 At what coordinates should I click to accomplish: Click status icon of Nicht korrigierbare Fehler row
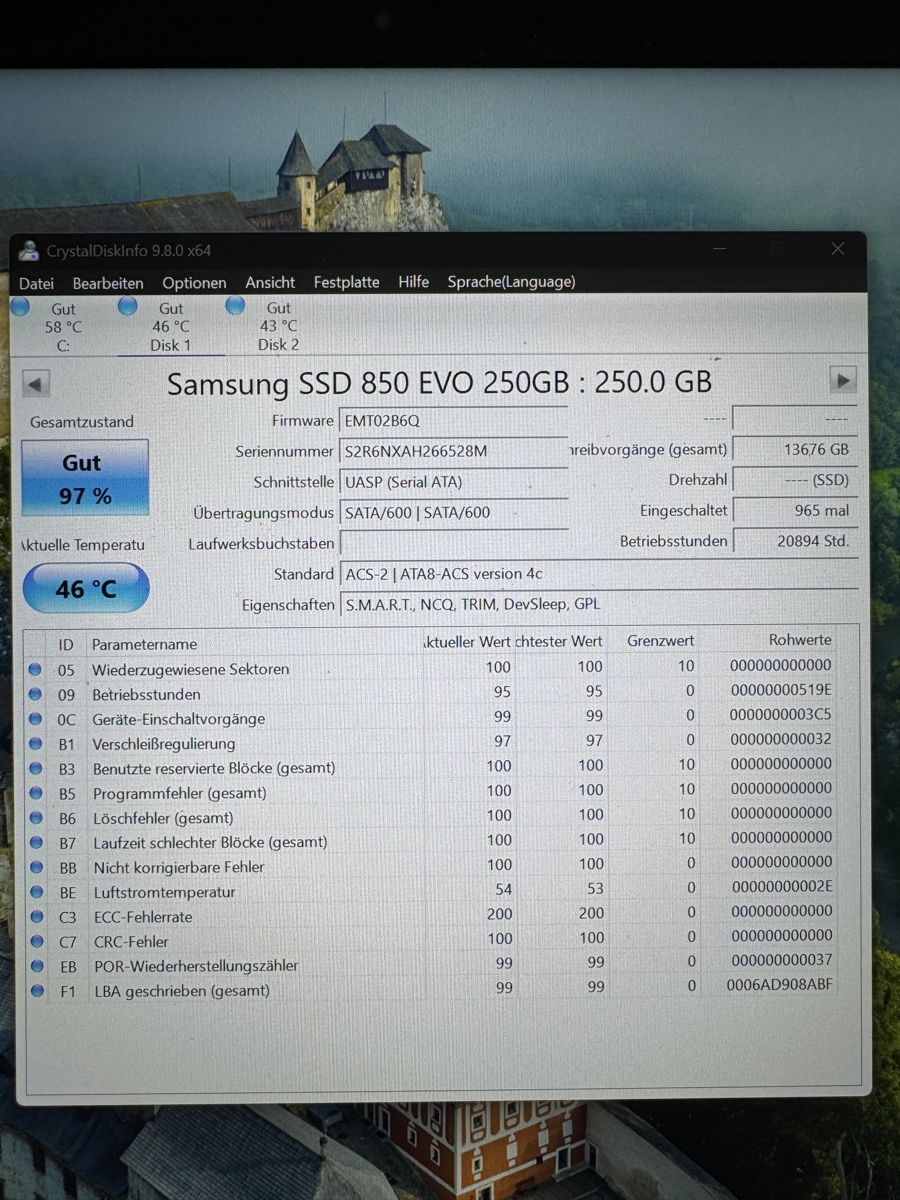36,867
